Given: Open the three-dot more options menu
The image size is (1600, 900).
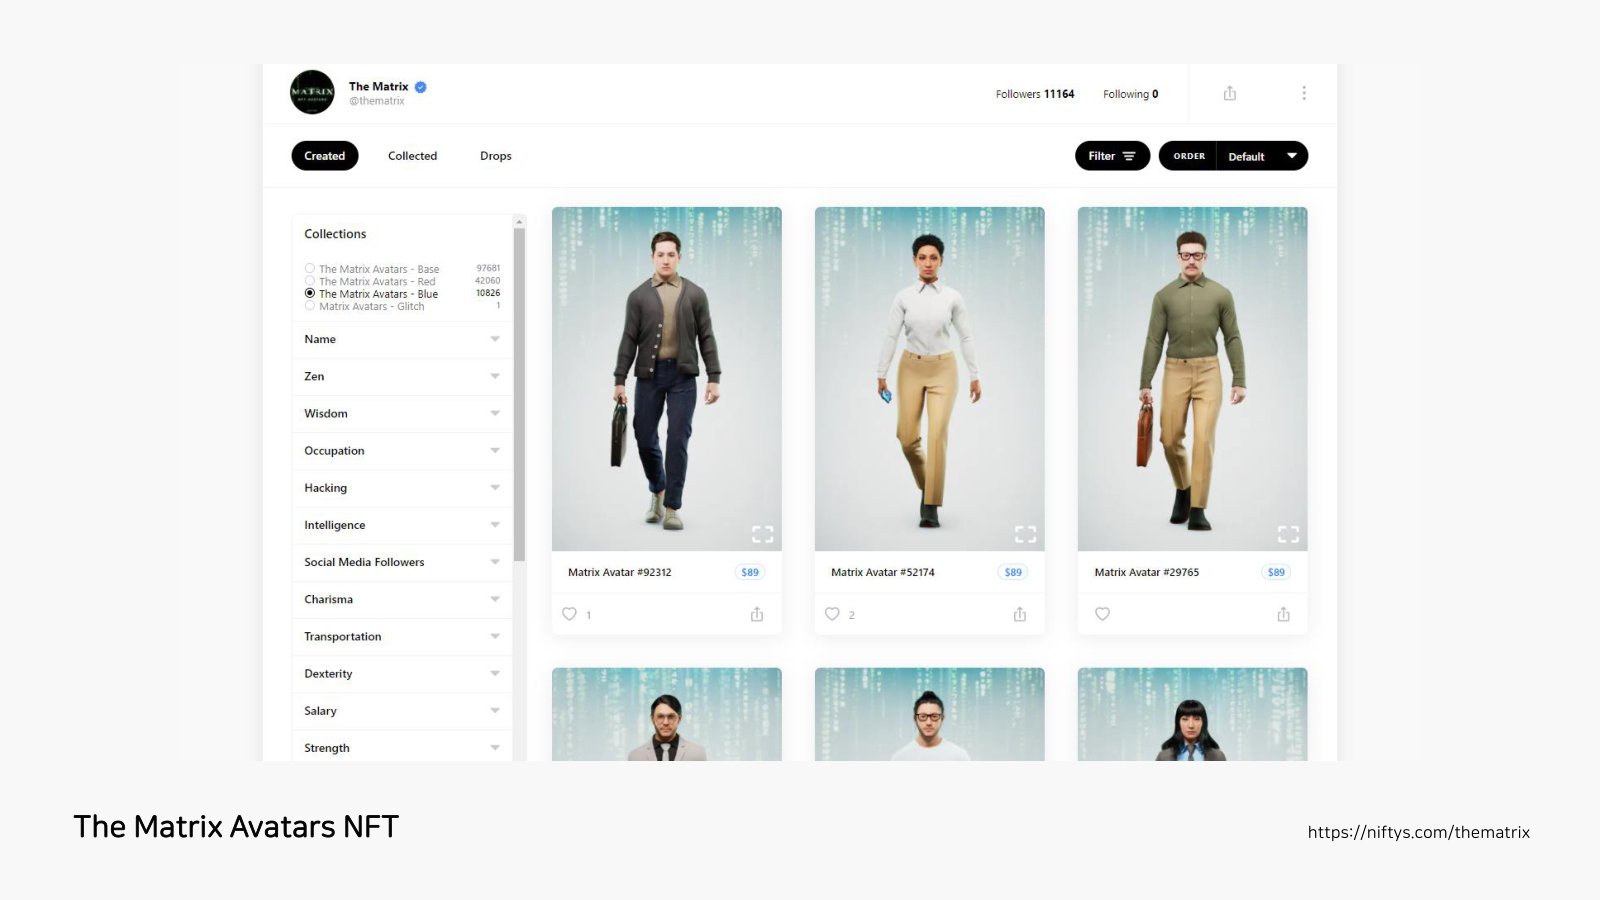Looking at the screenshot, I should [x=1304, y=93].
